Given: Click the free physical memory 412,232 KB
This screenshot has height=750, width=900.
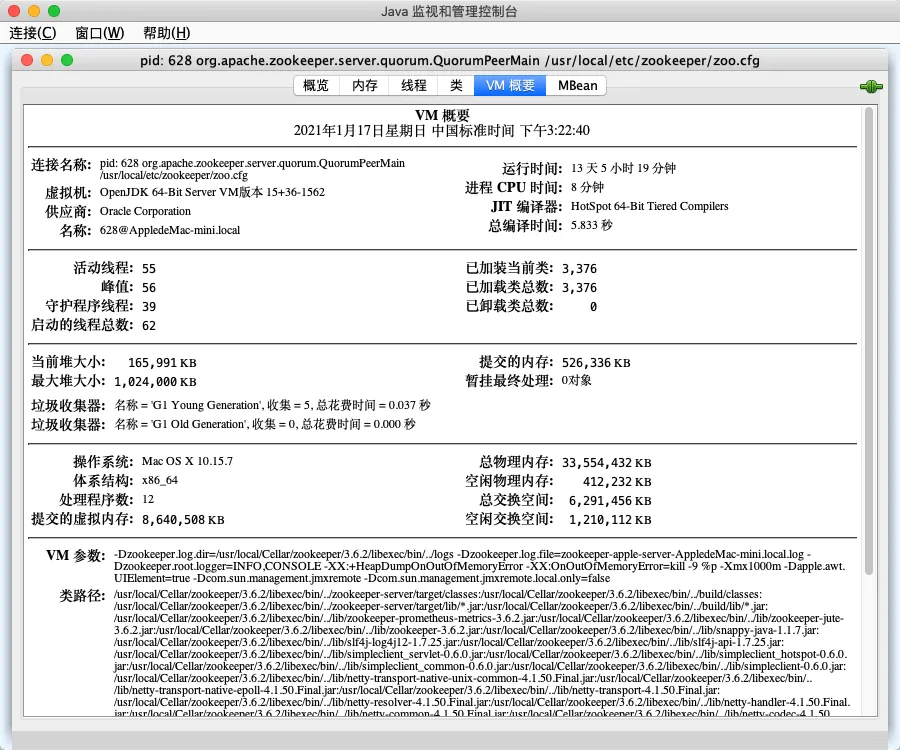Looking at the screenshot, I should 617,481.
